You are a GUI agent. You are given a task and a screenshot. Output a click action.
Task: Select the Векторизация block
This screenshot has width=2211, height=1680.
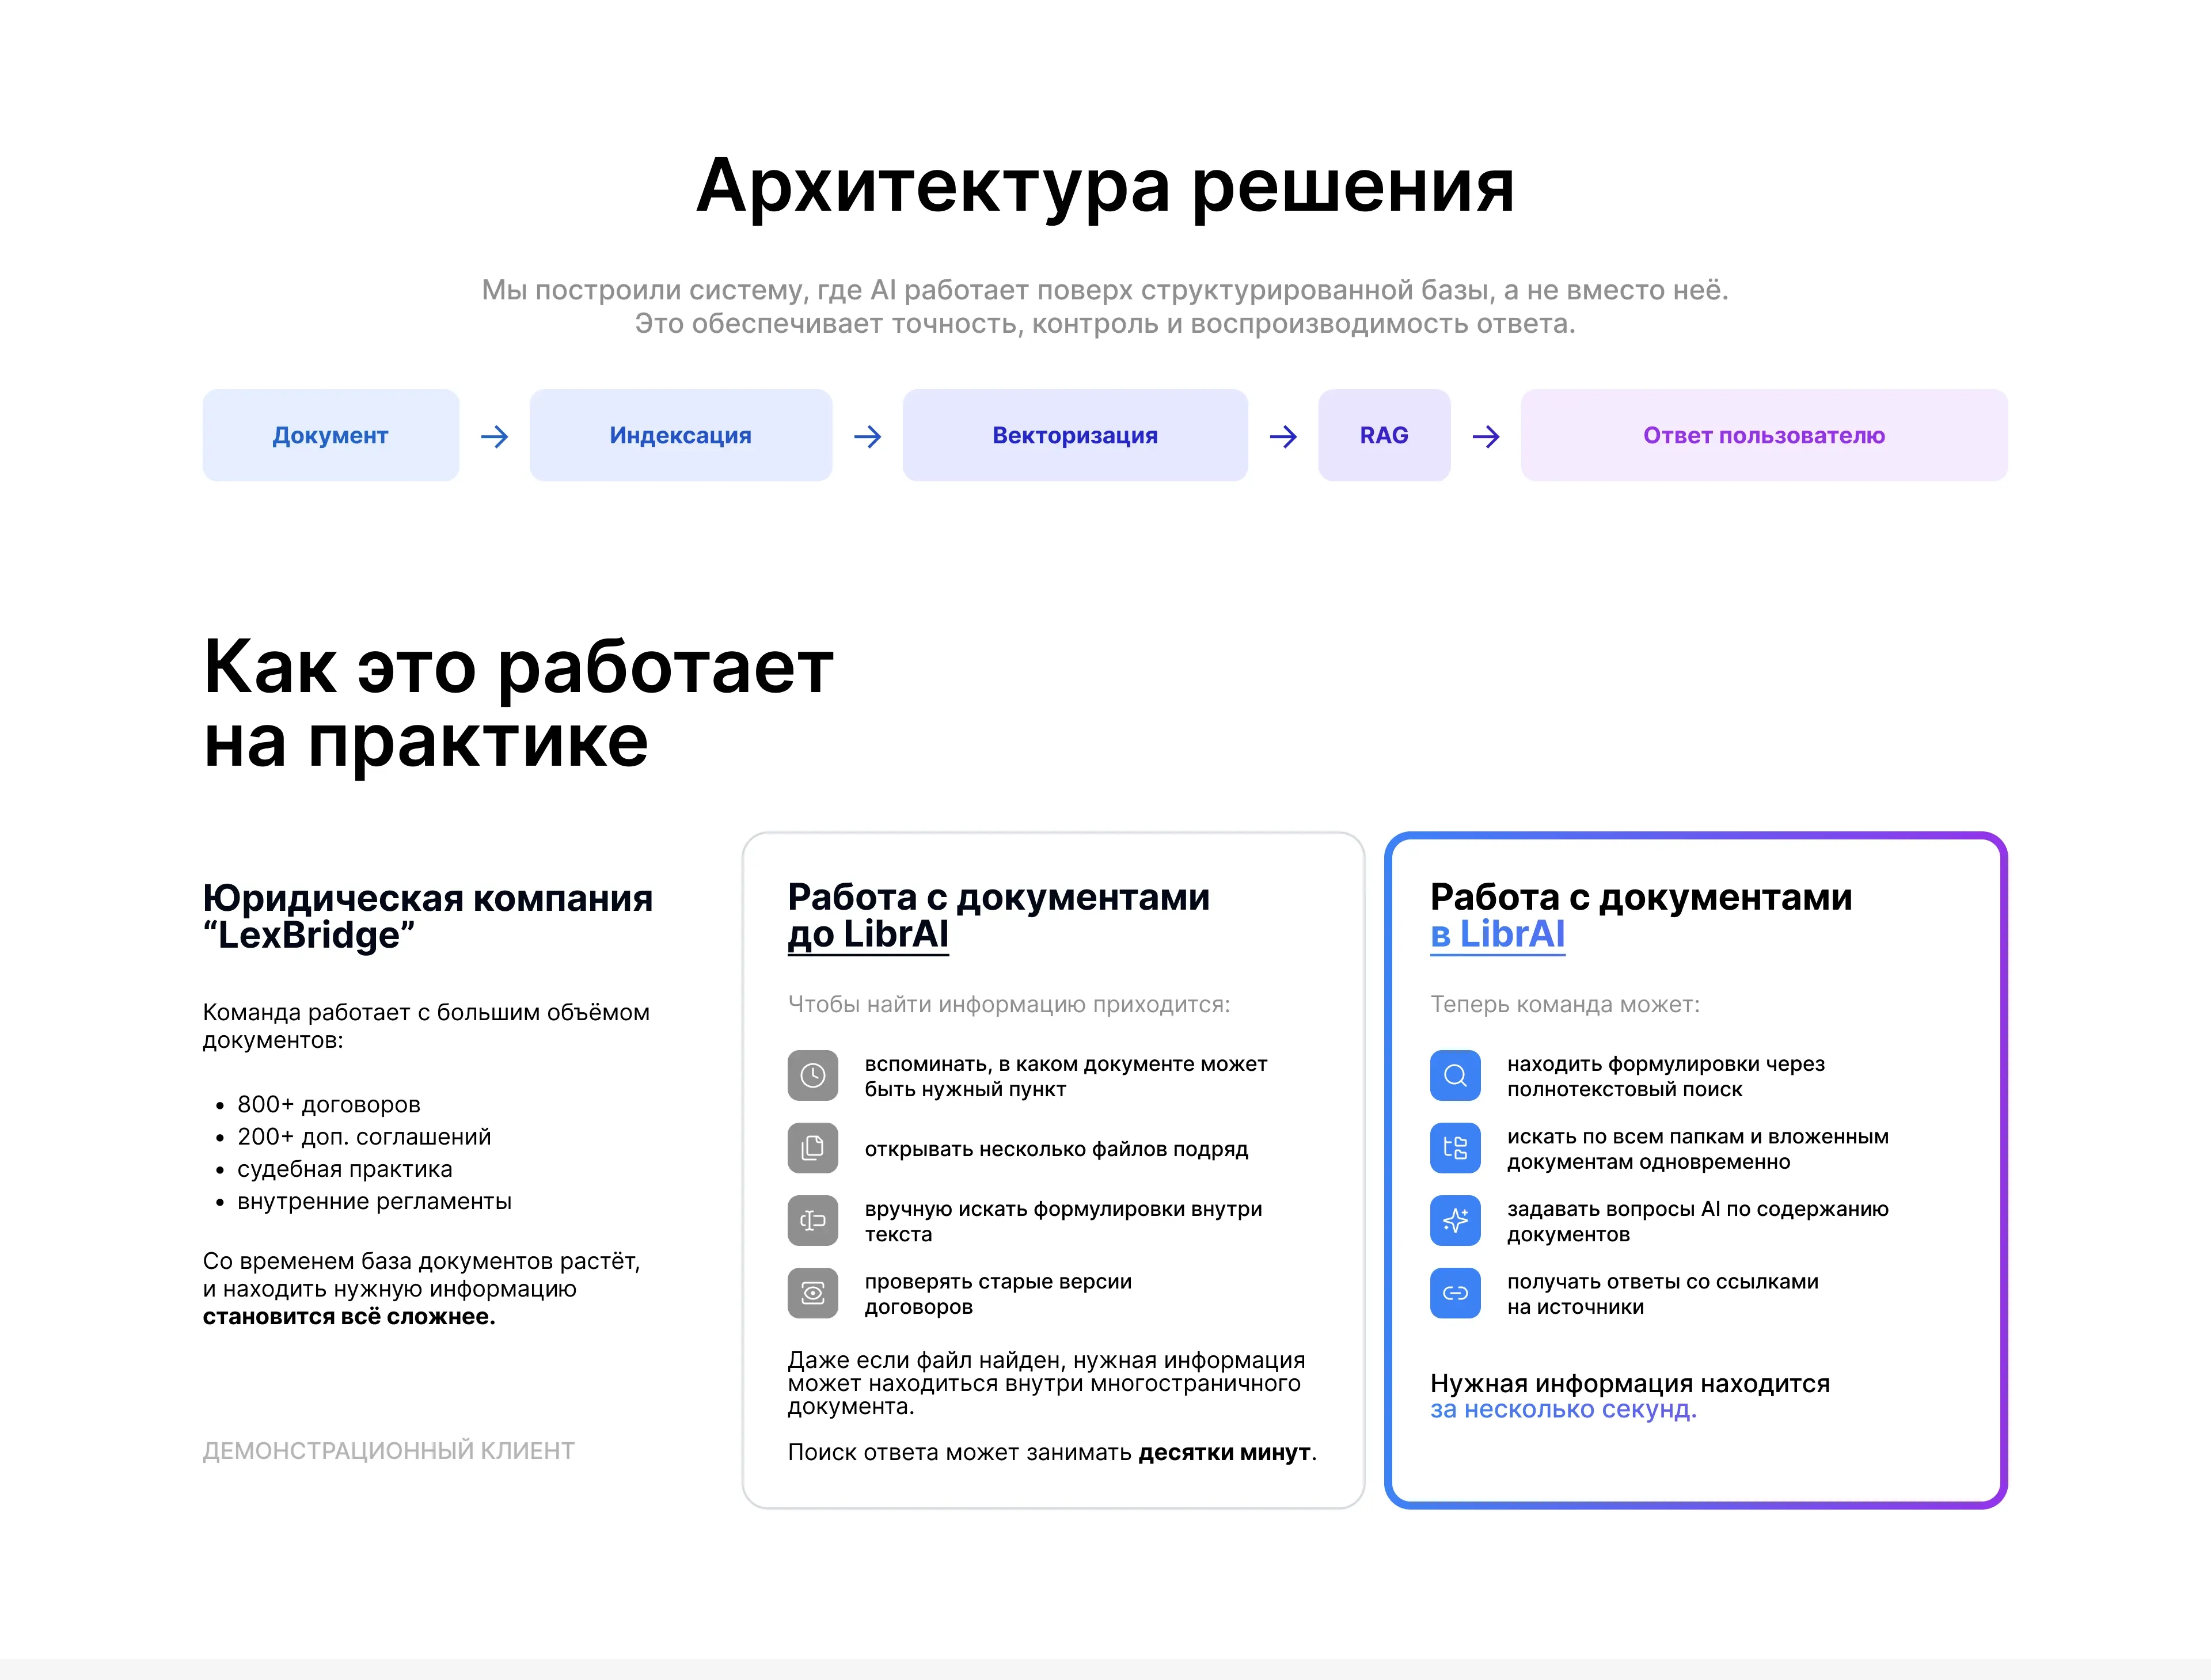tap(1074, 435)
